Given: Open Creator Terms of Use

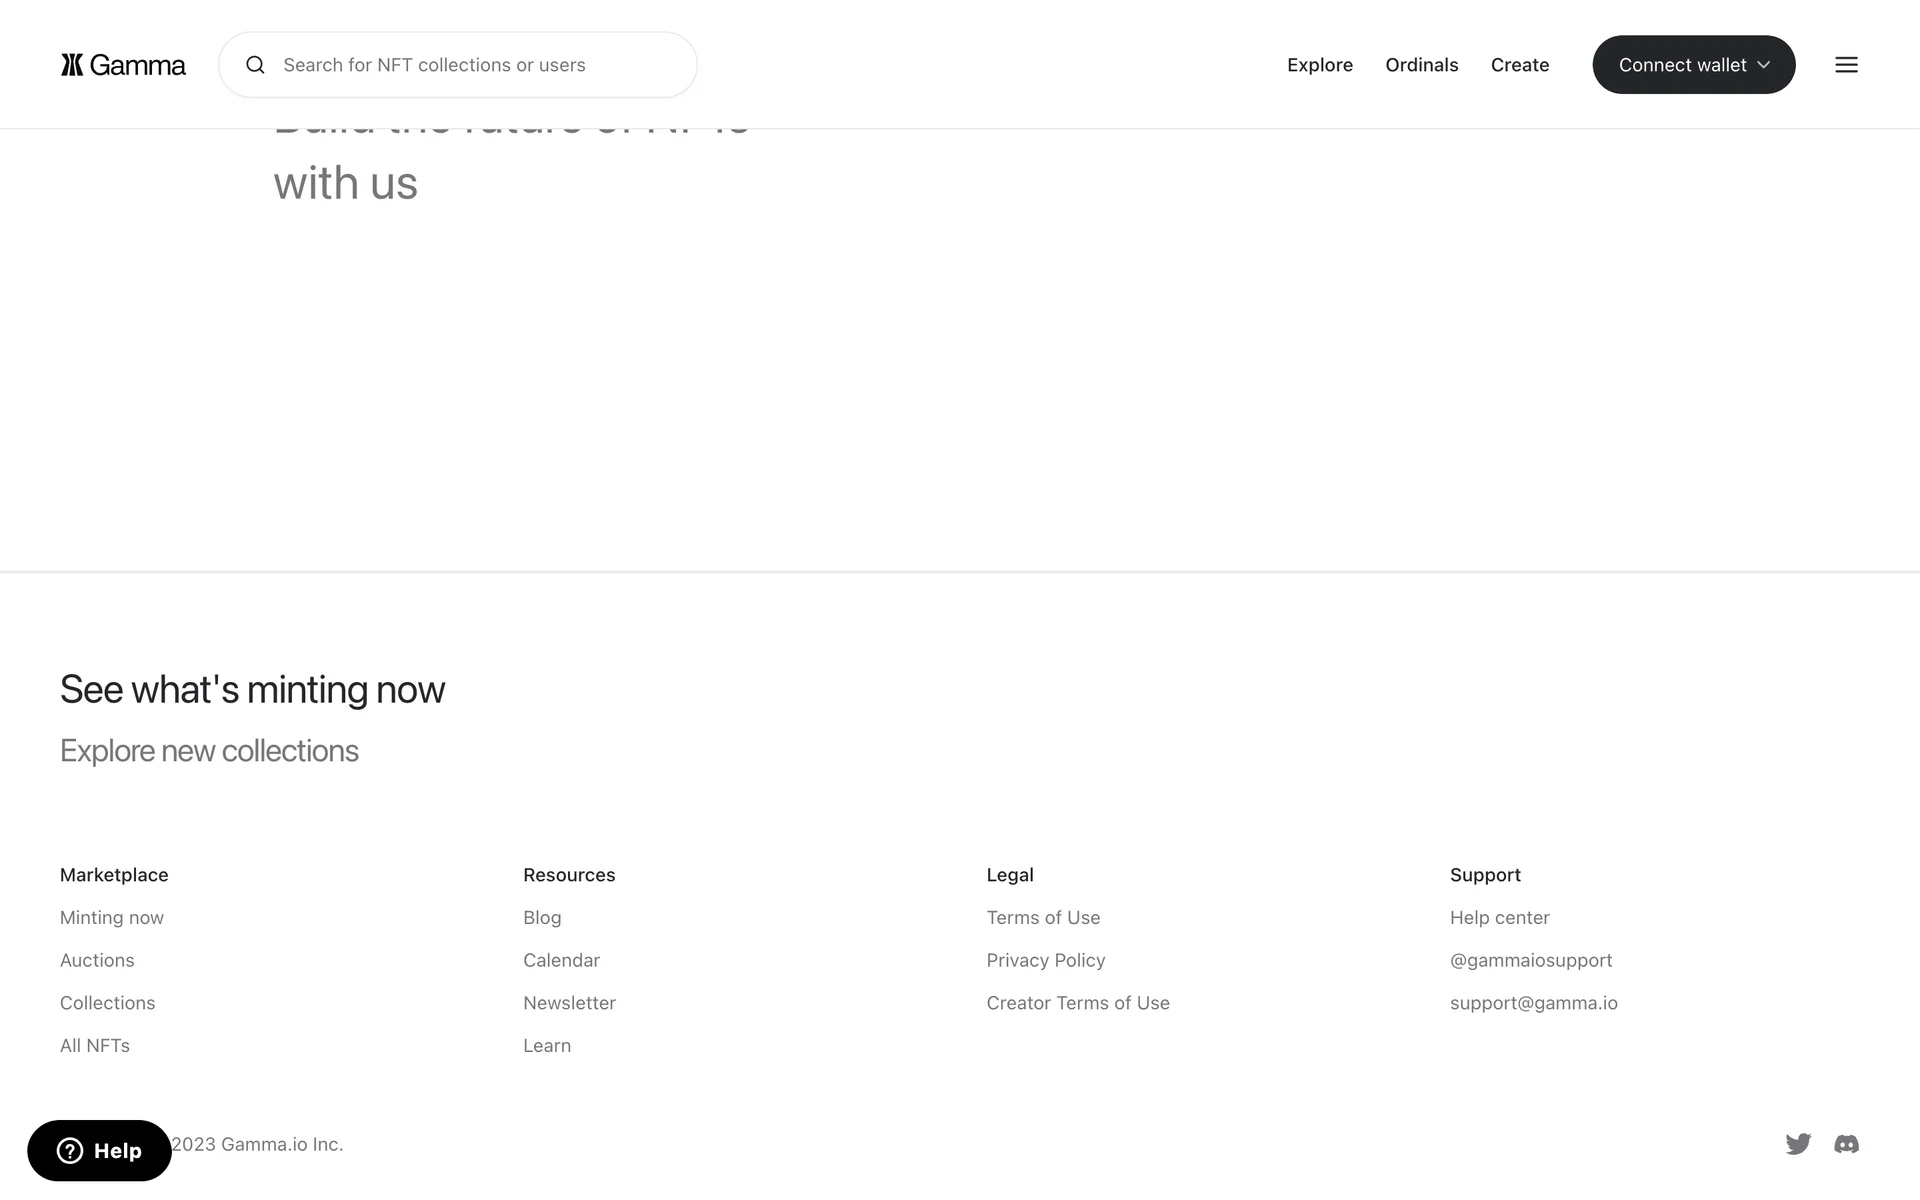Looking at the screenshot, I should [x=1077, y=1003].
